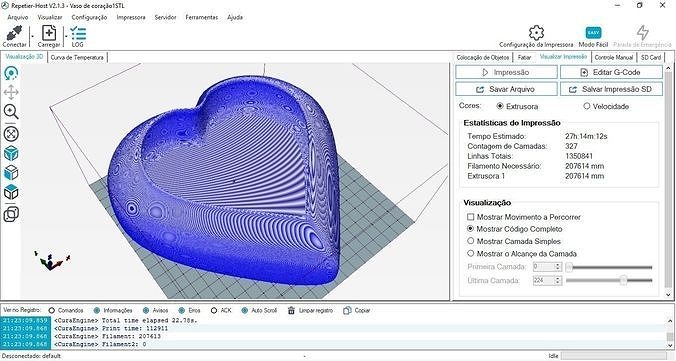Open the Configuração menu
This screenshot has height=361, width=676.
(x=89, y=17)
